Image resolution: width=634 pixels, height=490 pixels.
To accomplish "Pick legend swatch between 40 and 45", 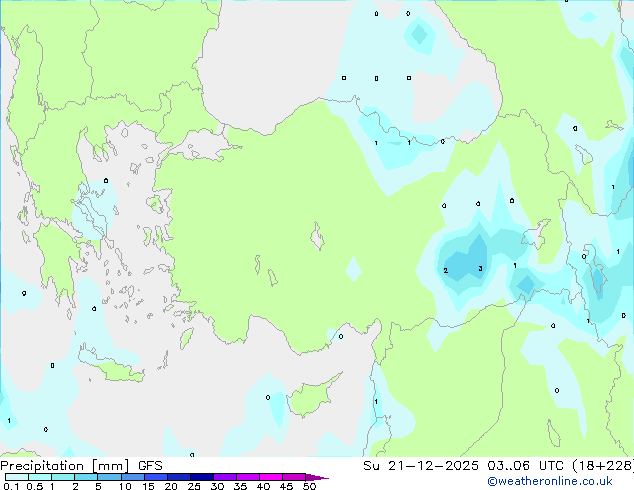I will pyautogui.click(x=271, y=477).
